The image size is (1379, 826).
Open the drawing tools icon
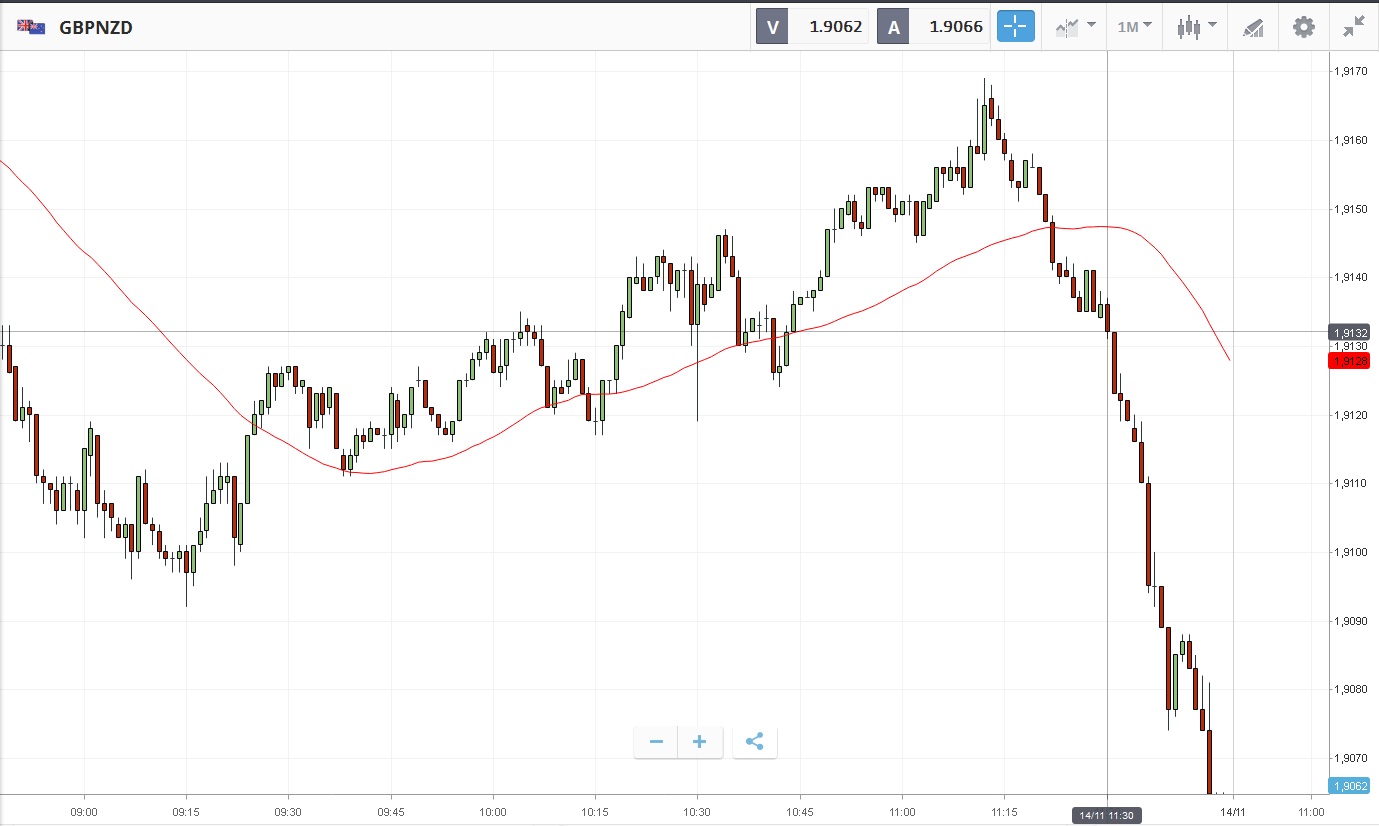coord(1253,27)
